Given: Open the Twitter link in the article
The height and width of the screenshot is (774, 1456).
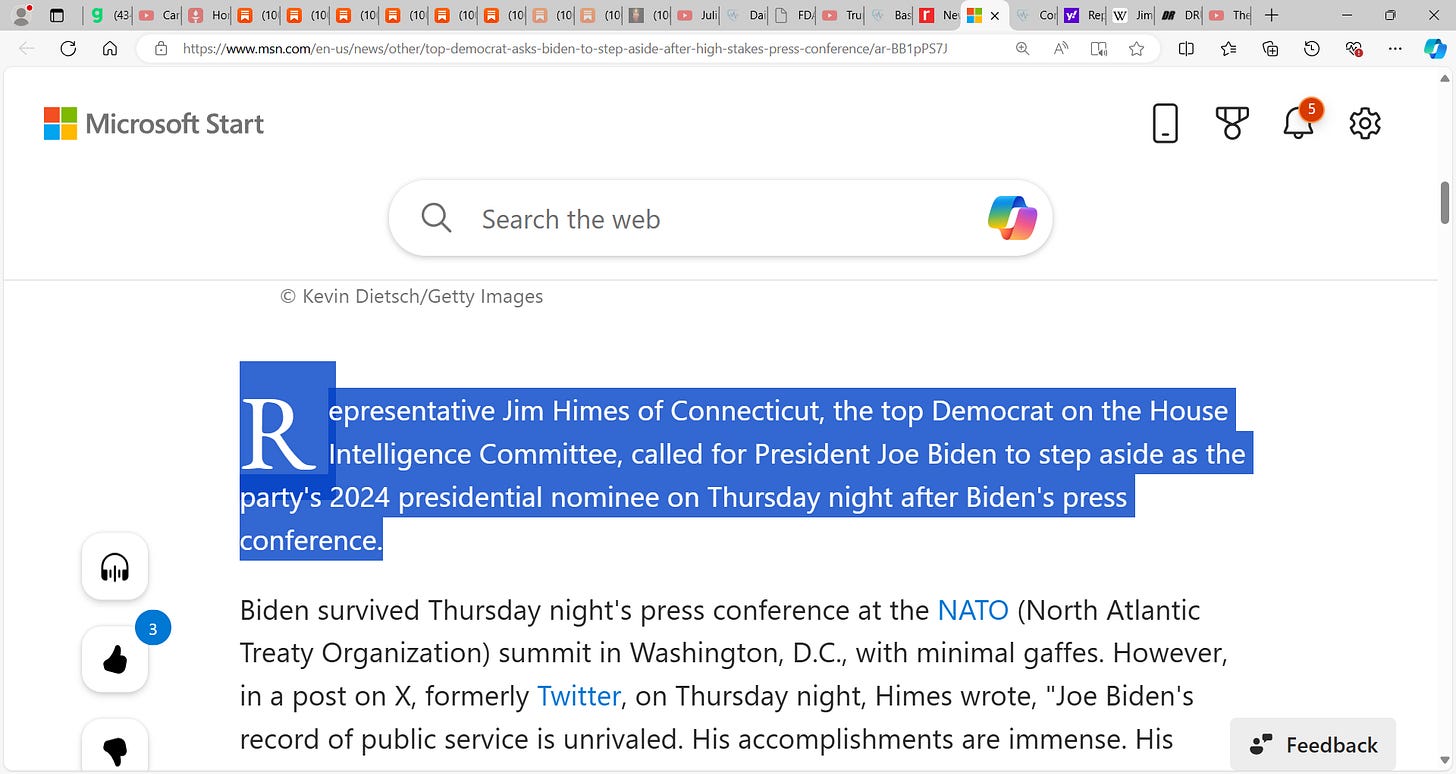Looking at the screenshot, I should (579, 695).
